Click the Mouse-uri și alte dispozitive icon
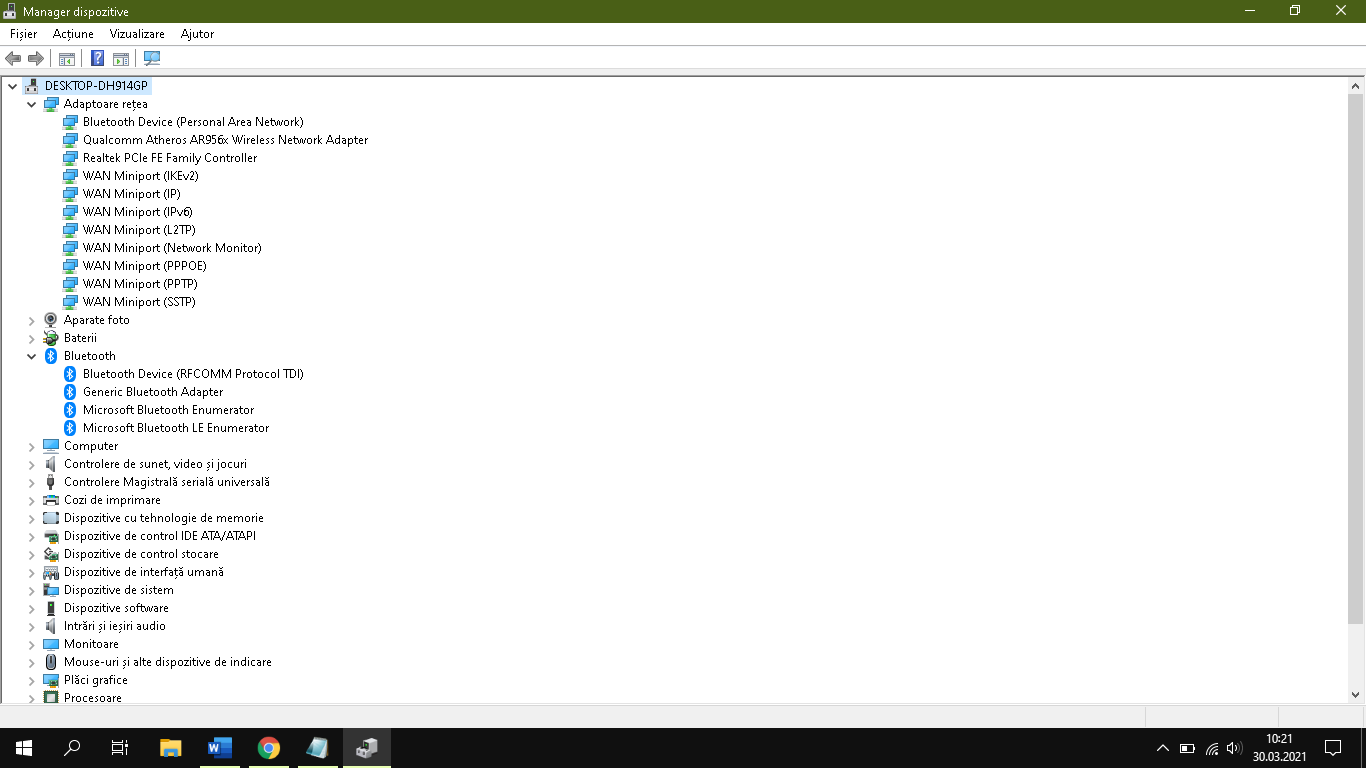Image resolution: width=1366 pixels, height=768 pixels. click(51, 662)
